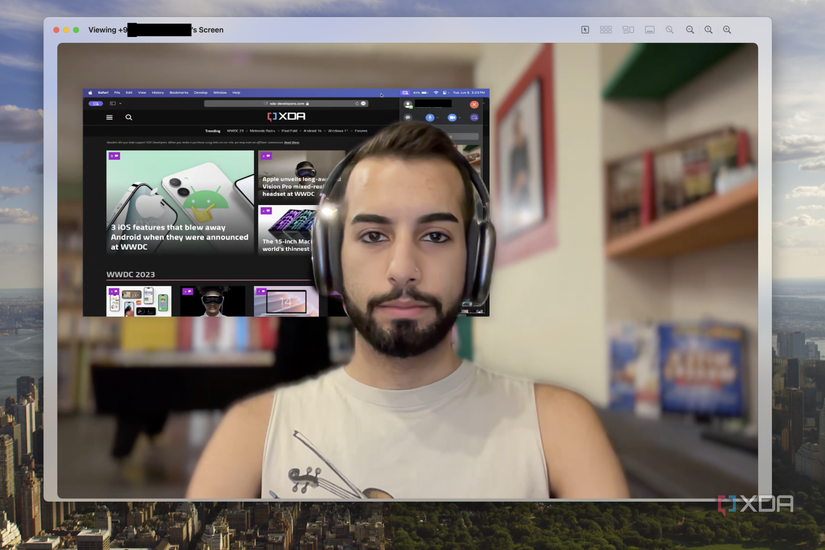The image size is (825, 550).
Task: Select the cursor control mode icon in viewer toolbar
Action: click(x=585, y=30)
